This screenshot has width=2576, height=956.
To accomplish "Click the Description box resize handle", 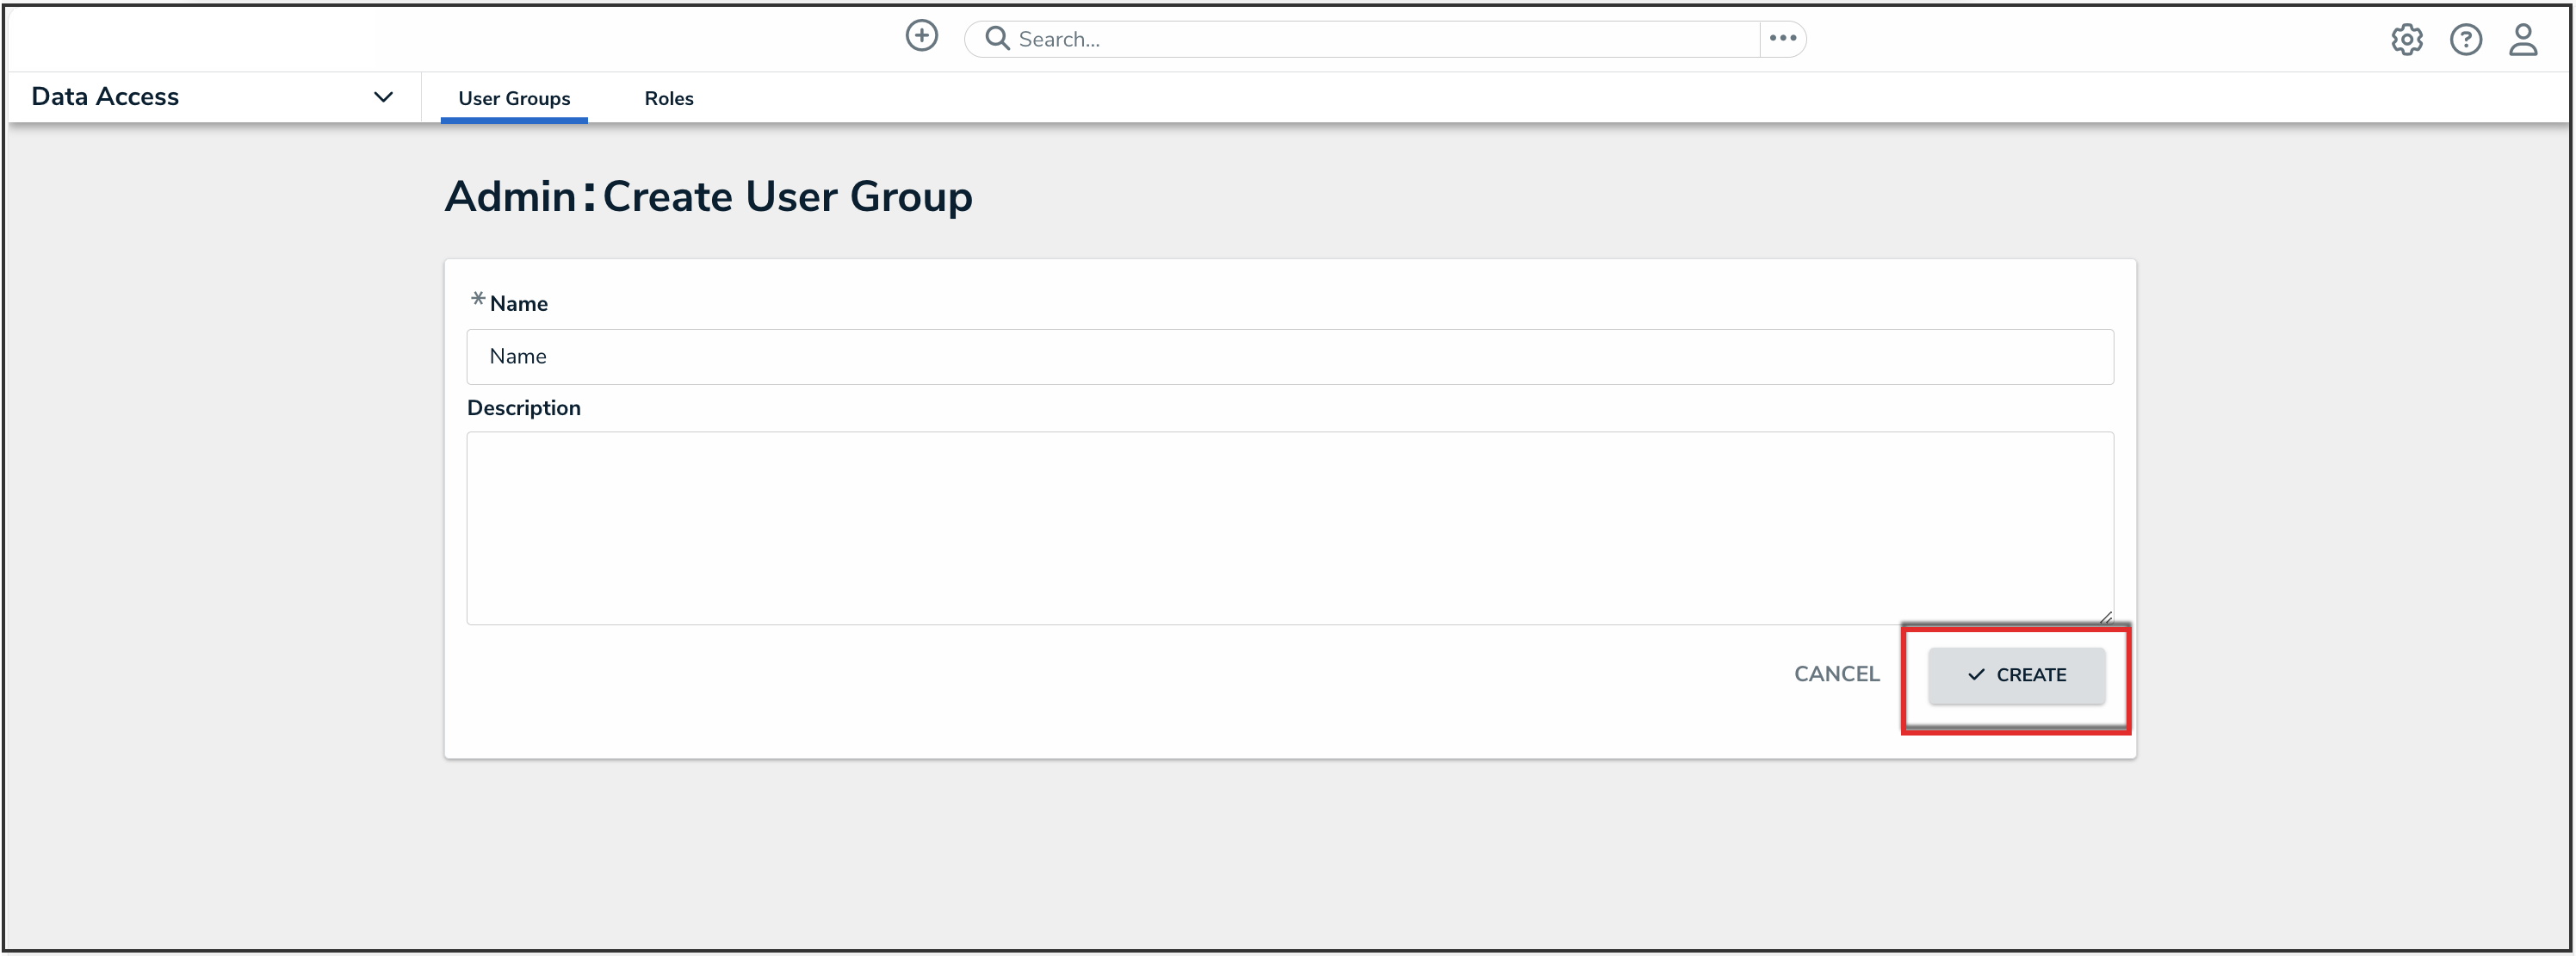I will point(2105,617).
